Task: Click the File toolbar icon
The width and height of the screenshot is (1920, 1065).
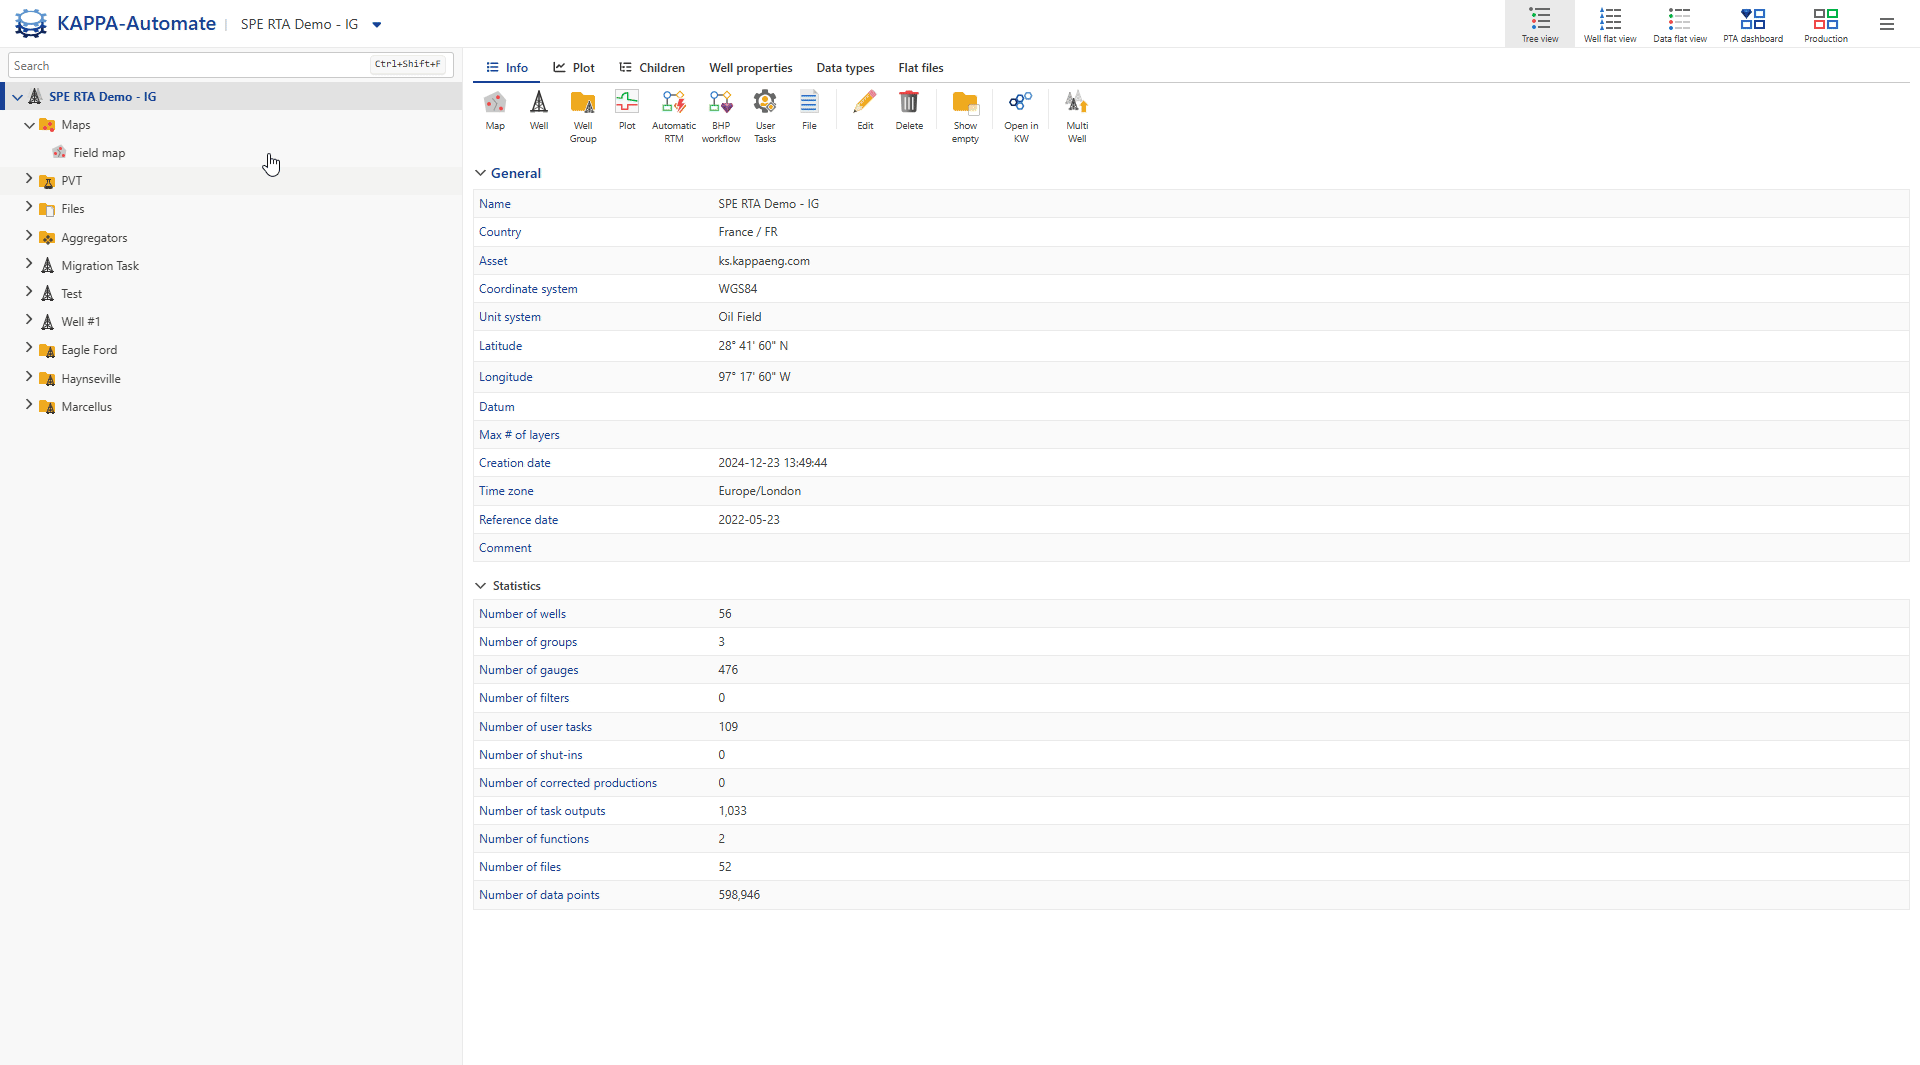Action: click(809, 102)
